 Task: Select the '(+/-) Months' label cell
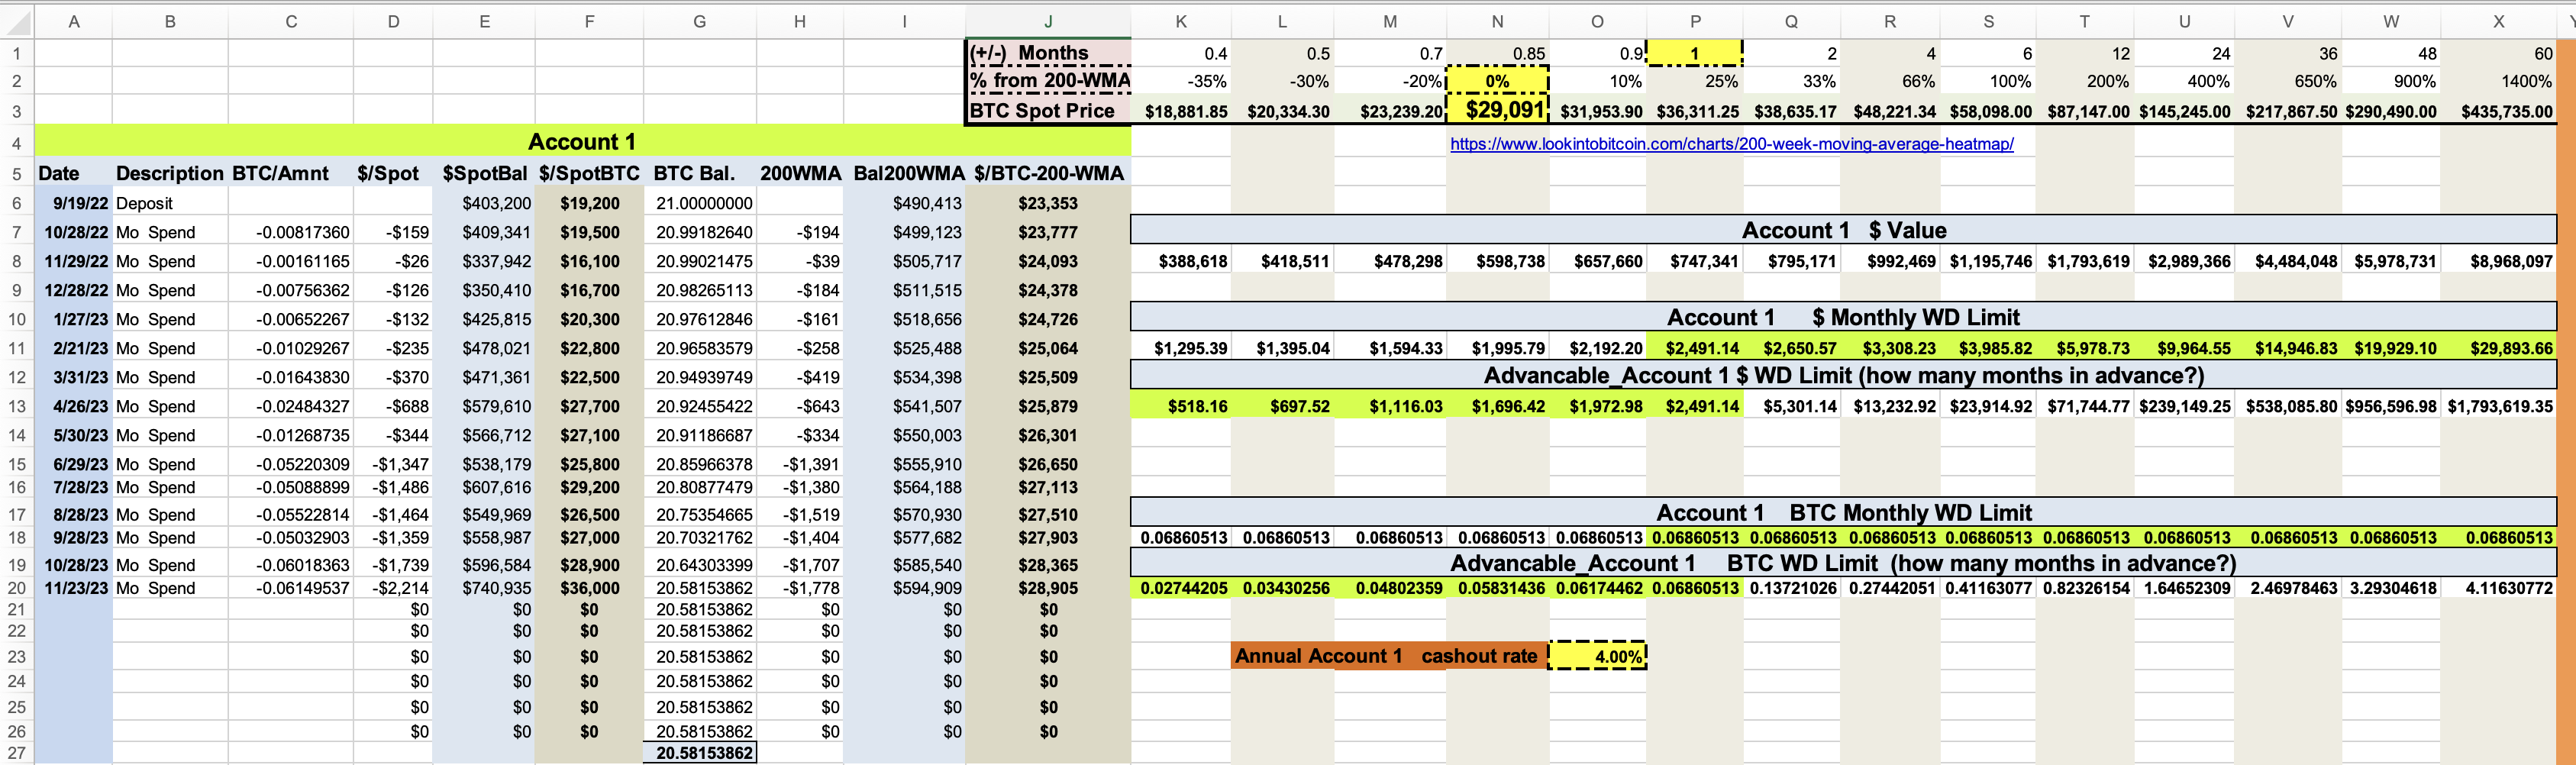[x=1048, y=53]
